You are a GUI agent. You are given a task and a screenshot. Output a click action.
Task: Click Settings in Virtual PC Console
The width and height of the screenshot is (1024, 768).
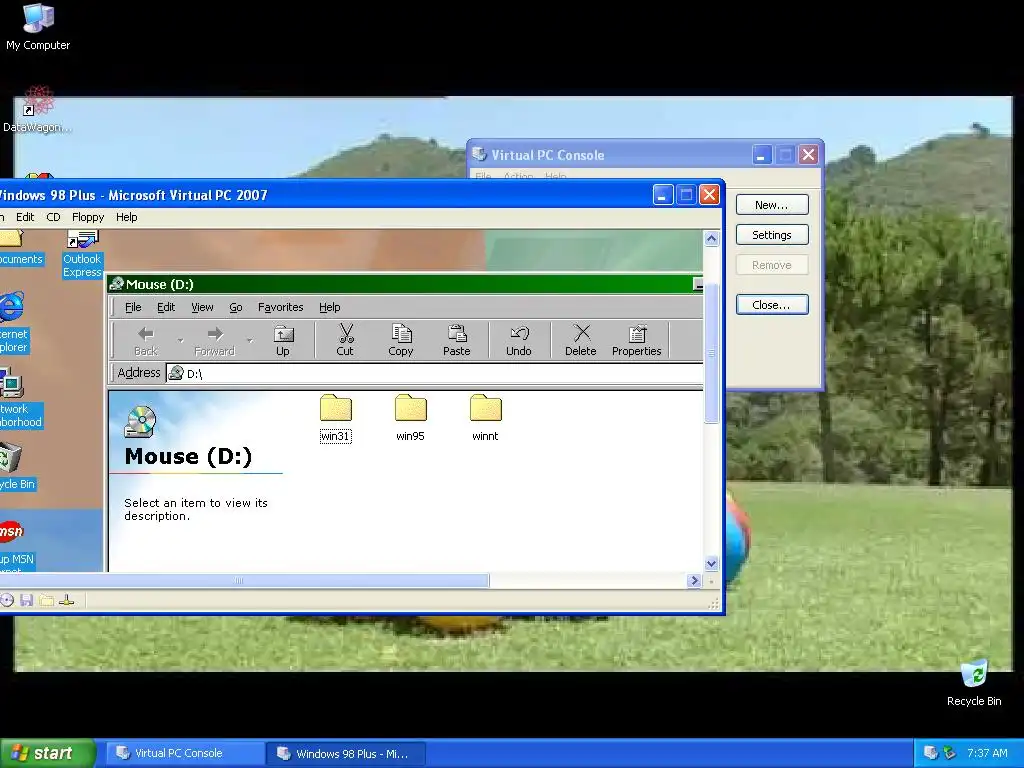772,234
